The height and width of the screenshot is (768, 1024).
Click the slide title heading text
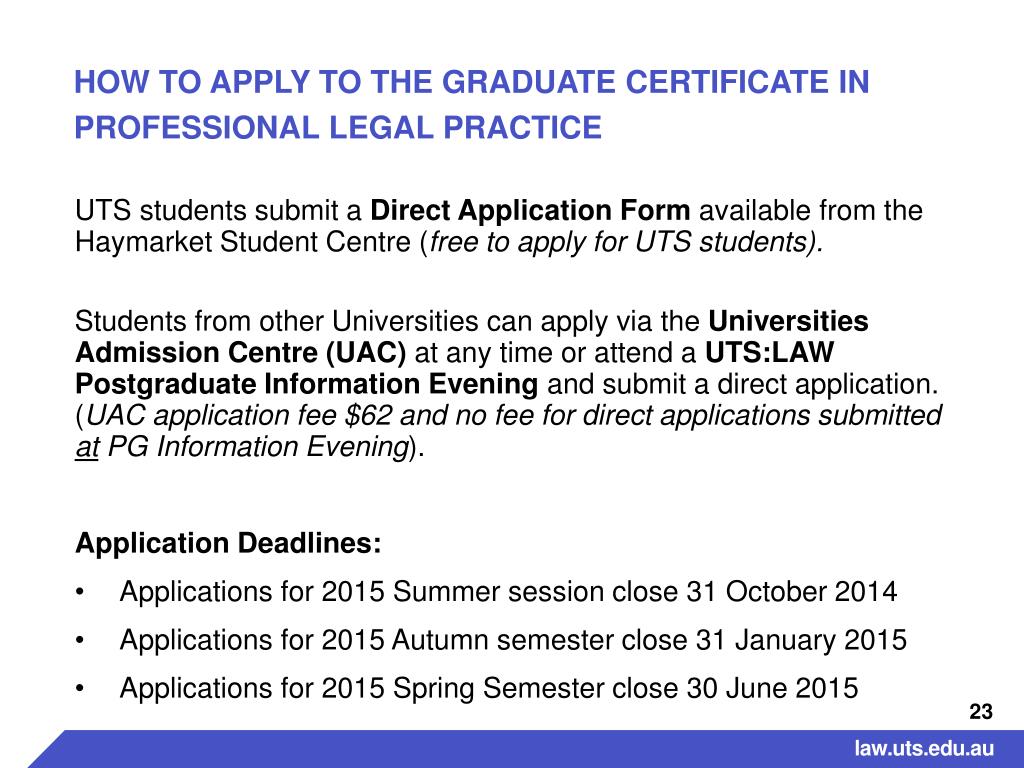pos(472,104)
